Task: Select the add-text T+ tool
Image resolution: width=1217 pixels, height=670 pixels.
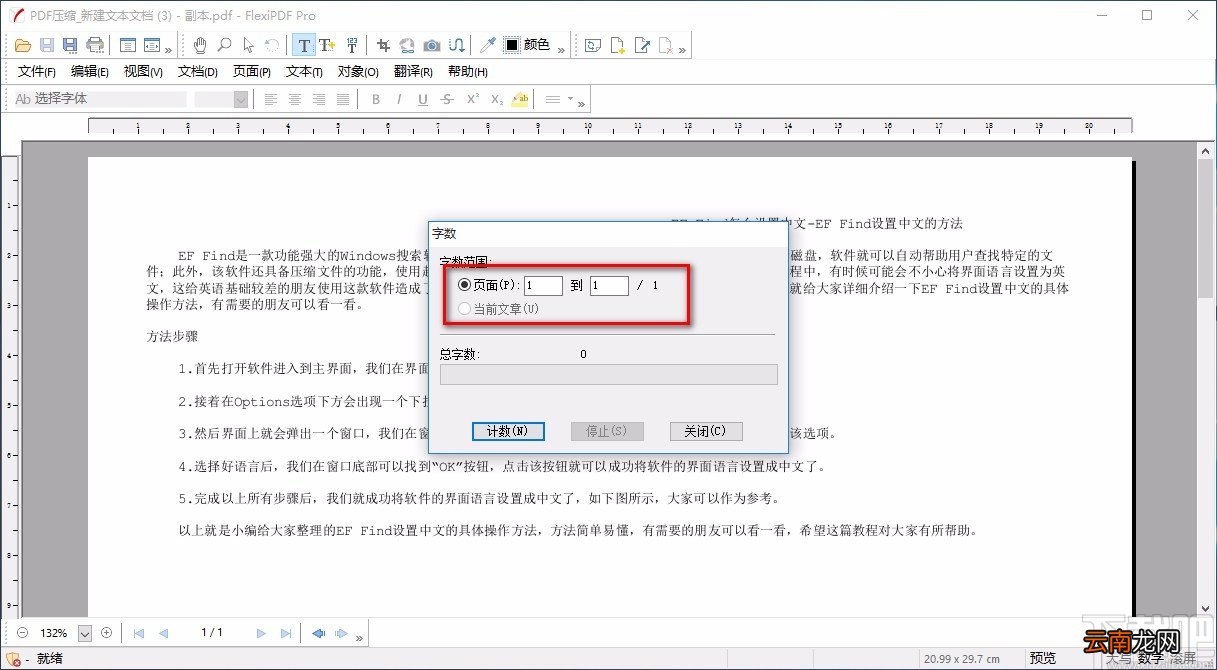Action: [327, 45]
